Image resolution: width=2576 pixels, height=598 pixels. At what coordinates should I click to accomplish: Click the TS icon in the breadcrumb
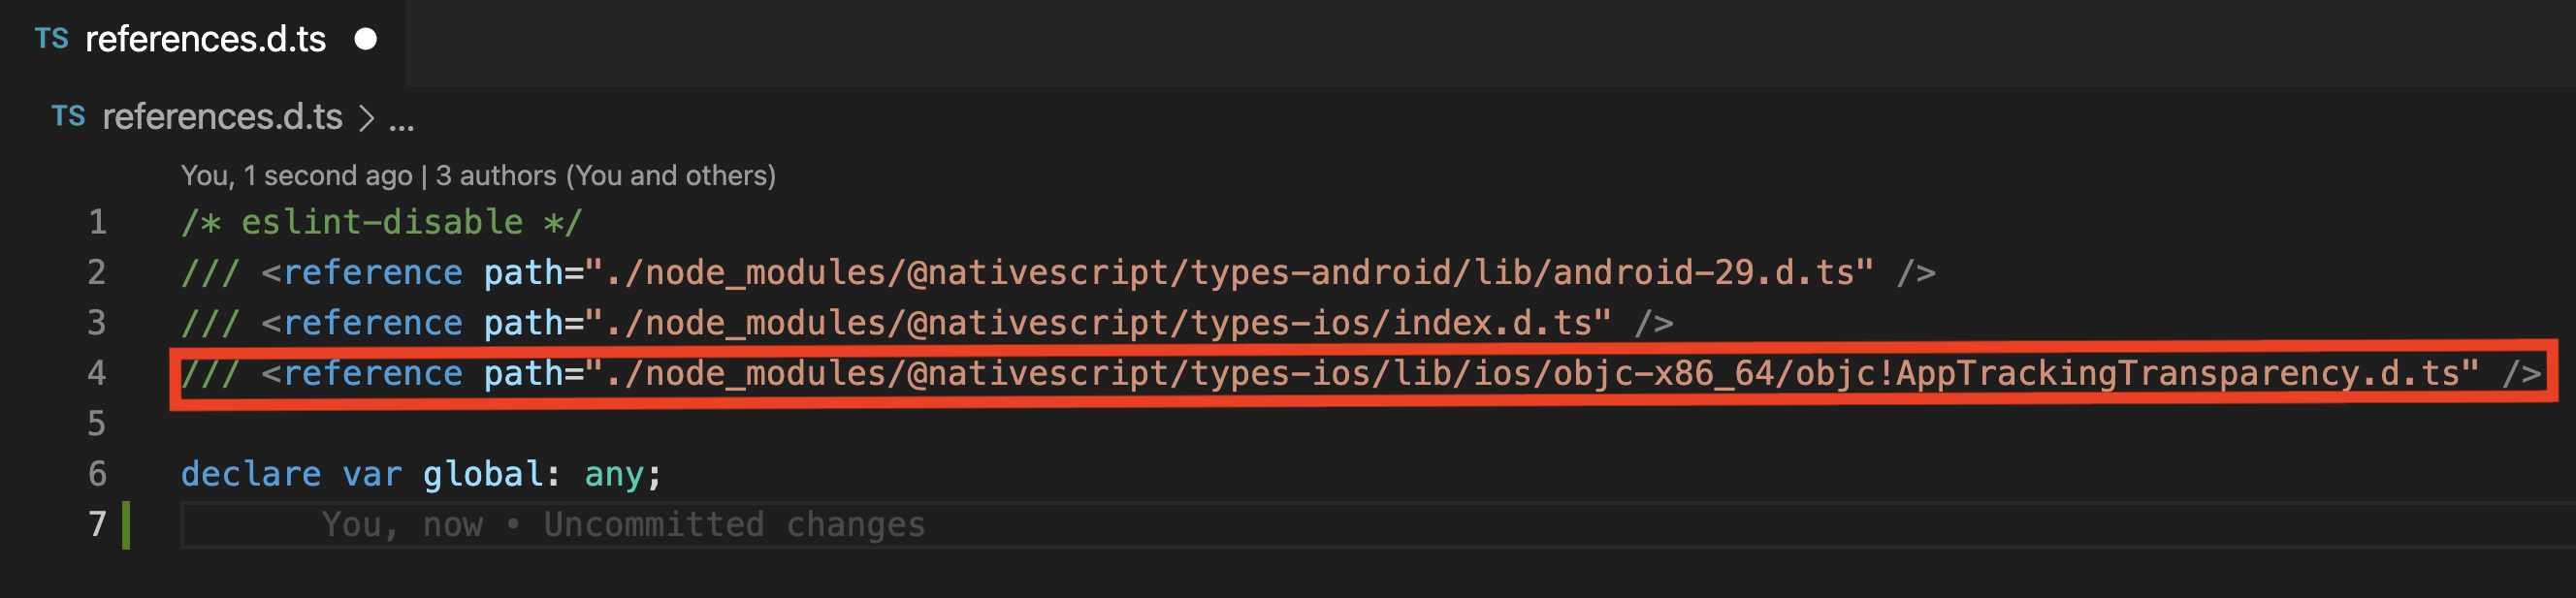point(69,117)
